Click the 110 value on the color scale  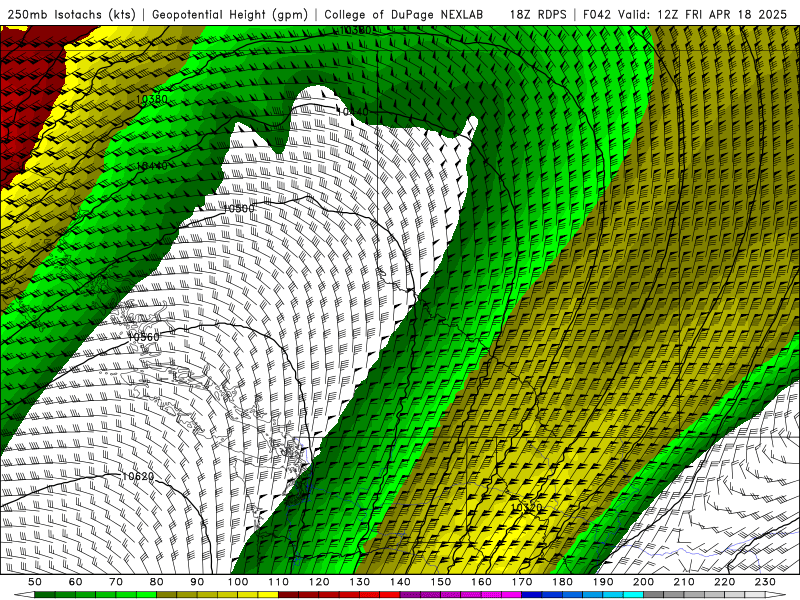(x=279, y=582)
